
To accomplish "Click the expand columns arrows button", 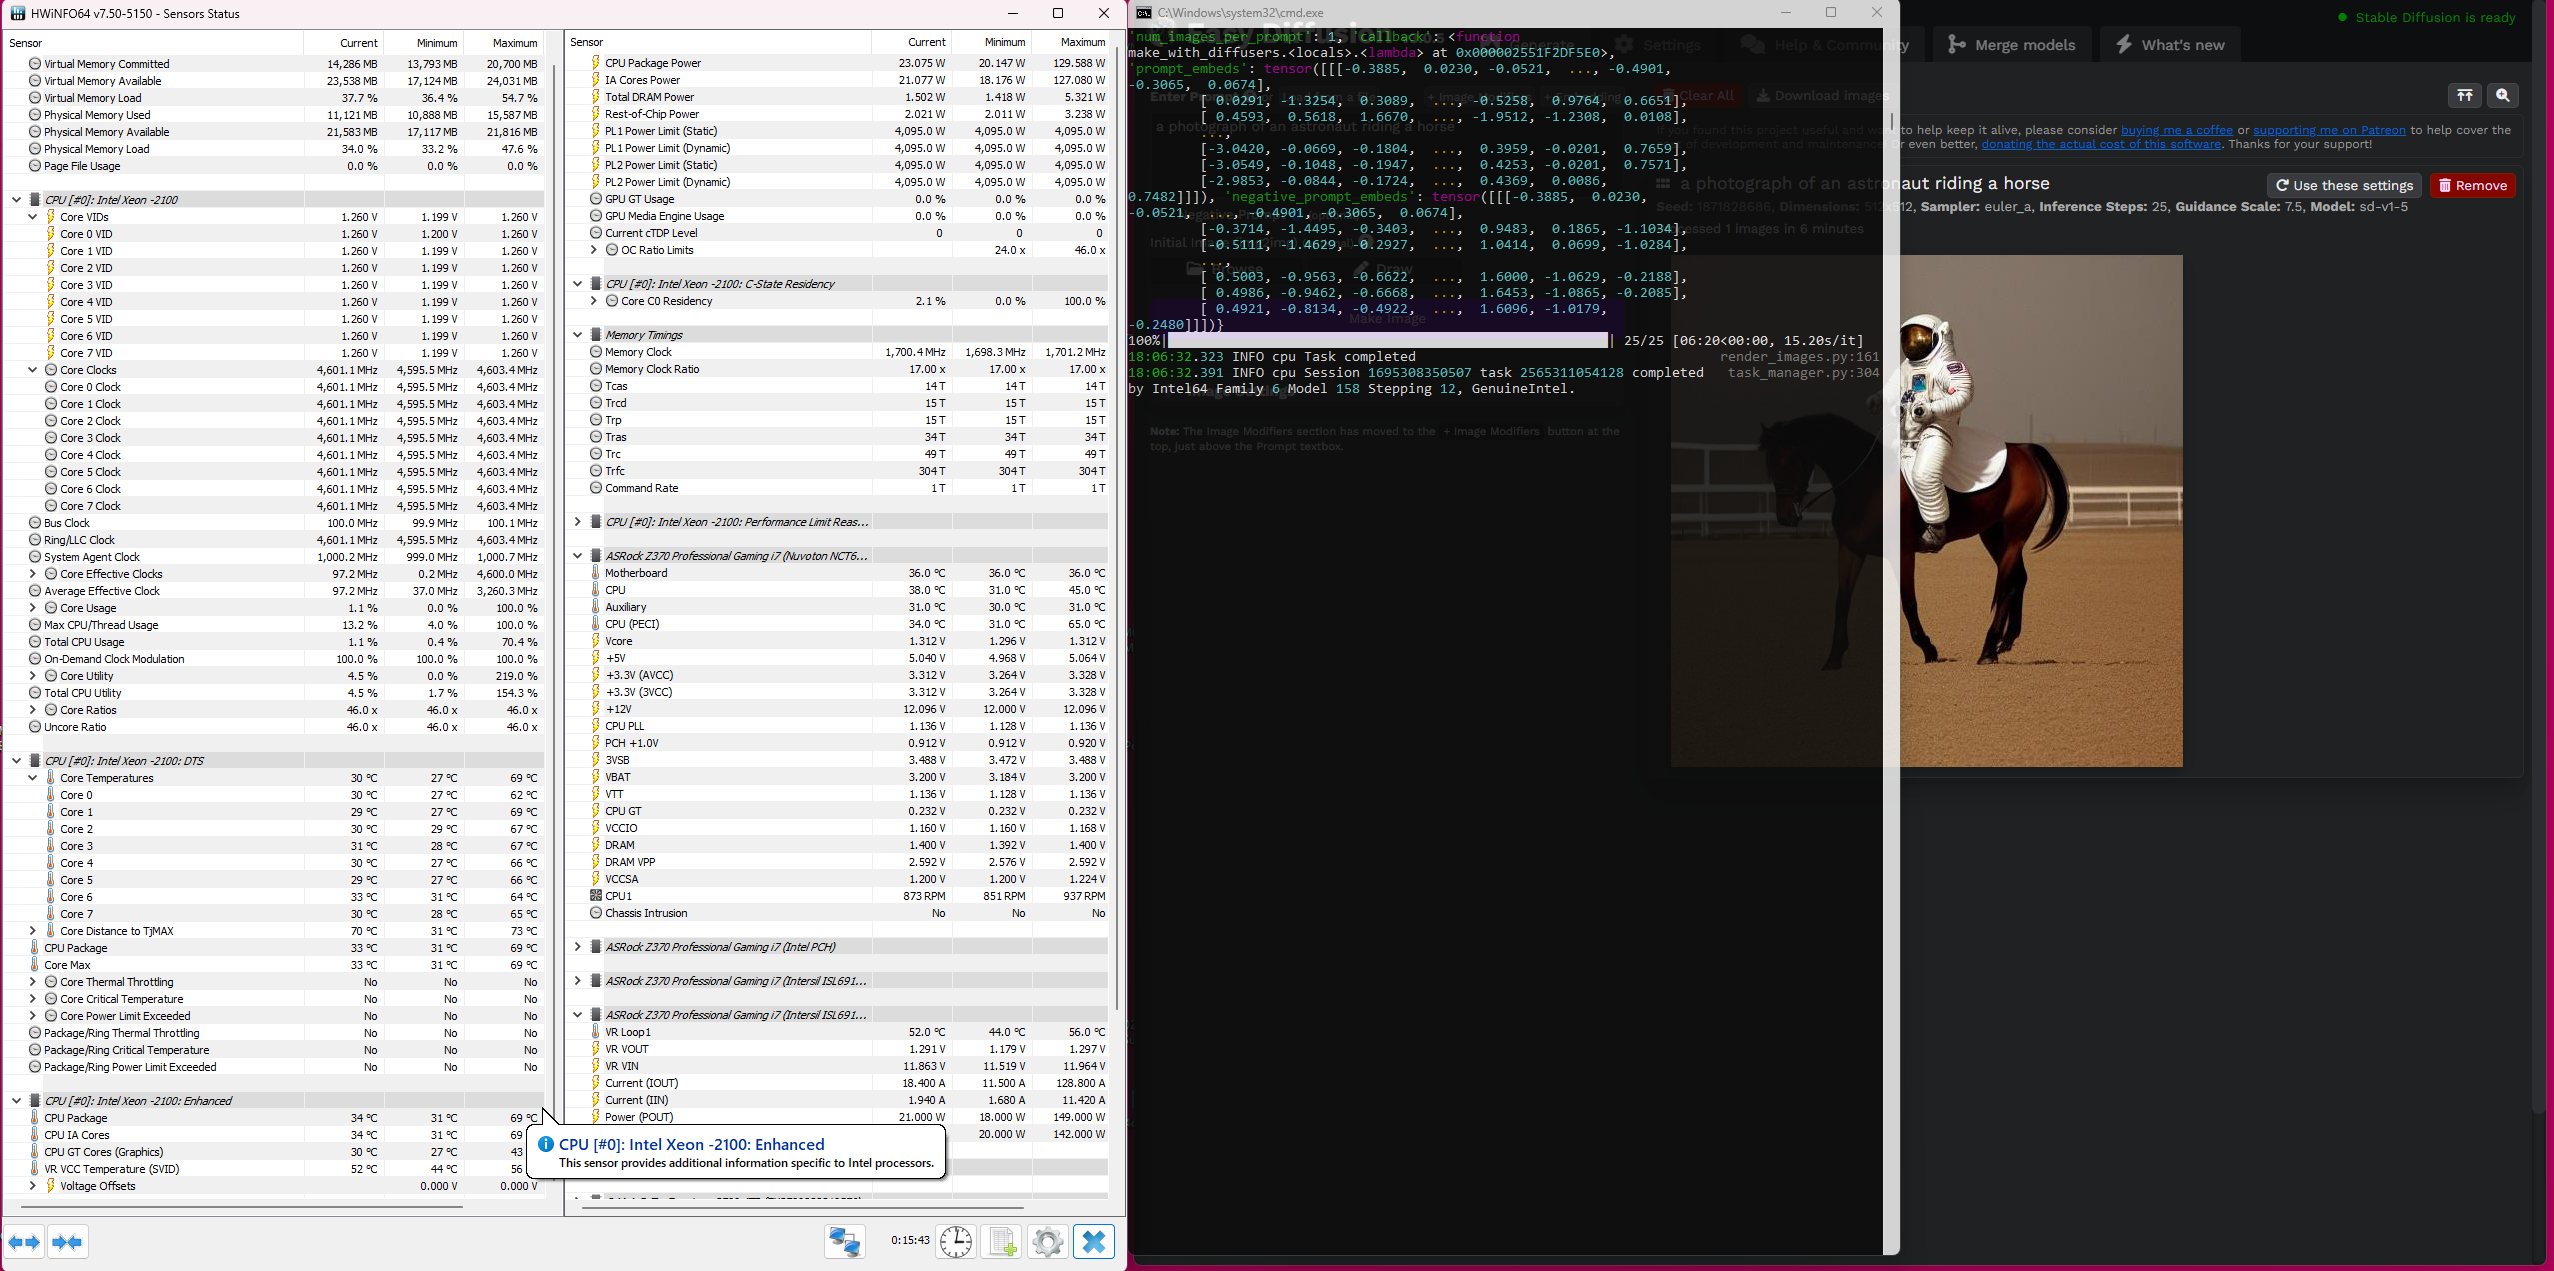I will pos(24,1242).
